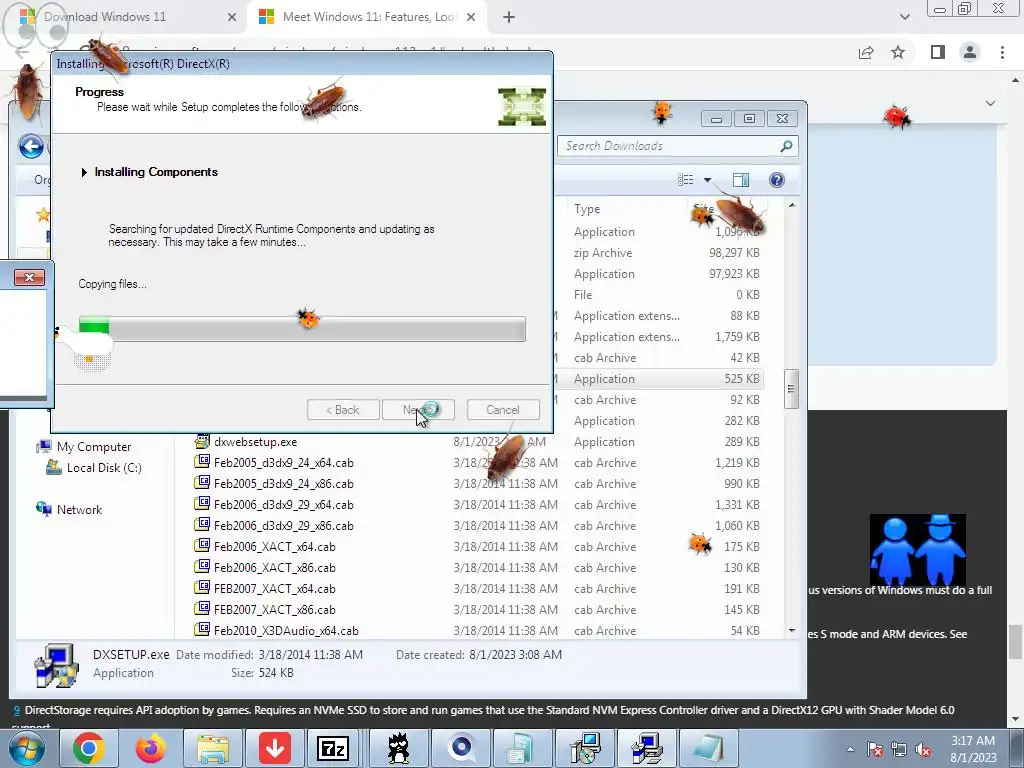This screenshot has height=768, width=1024.
Task: Open the magnifier taskbar application
Action: pos(460,748)
